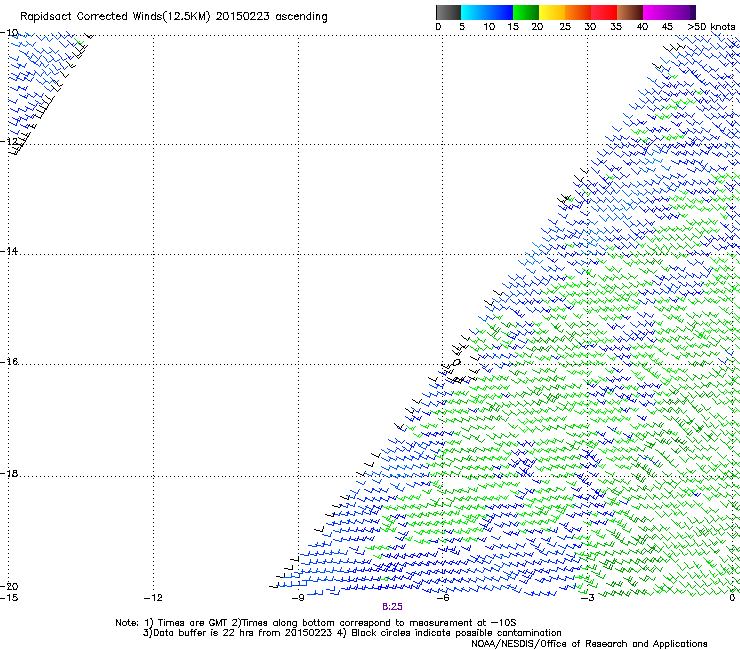Click the '-6' longitude label on bottom axis
The width and height of the screenshot is (740, 650).
[x=443, y=598]
